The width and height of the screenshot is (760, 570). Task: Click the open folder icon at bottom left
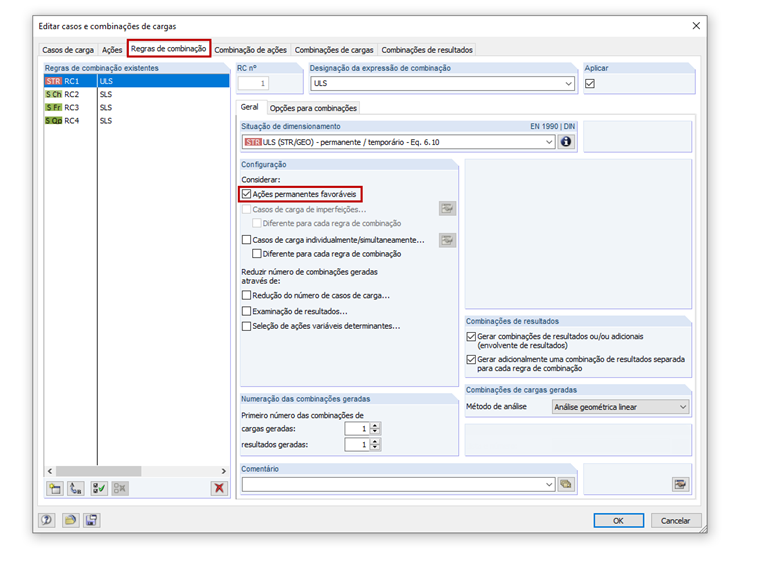pos(70,520)
